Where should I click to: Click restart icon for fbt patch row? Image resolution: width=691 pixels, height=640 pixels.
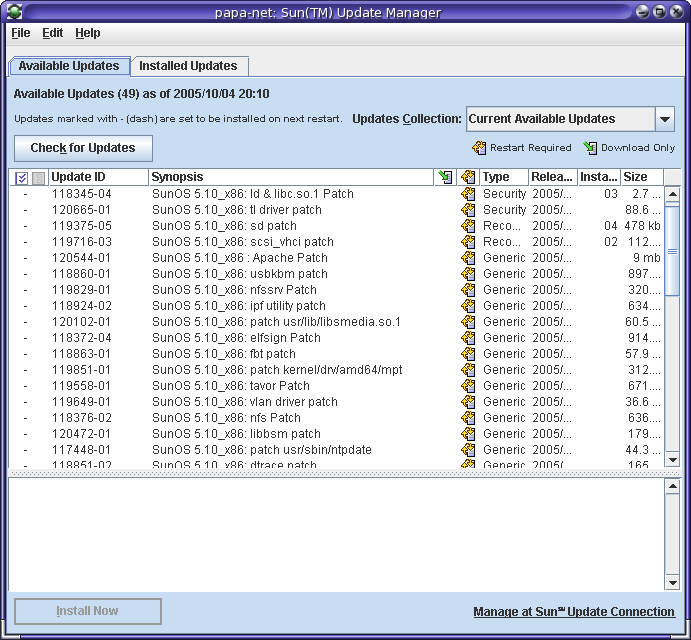click(x=468, y=353)
